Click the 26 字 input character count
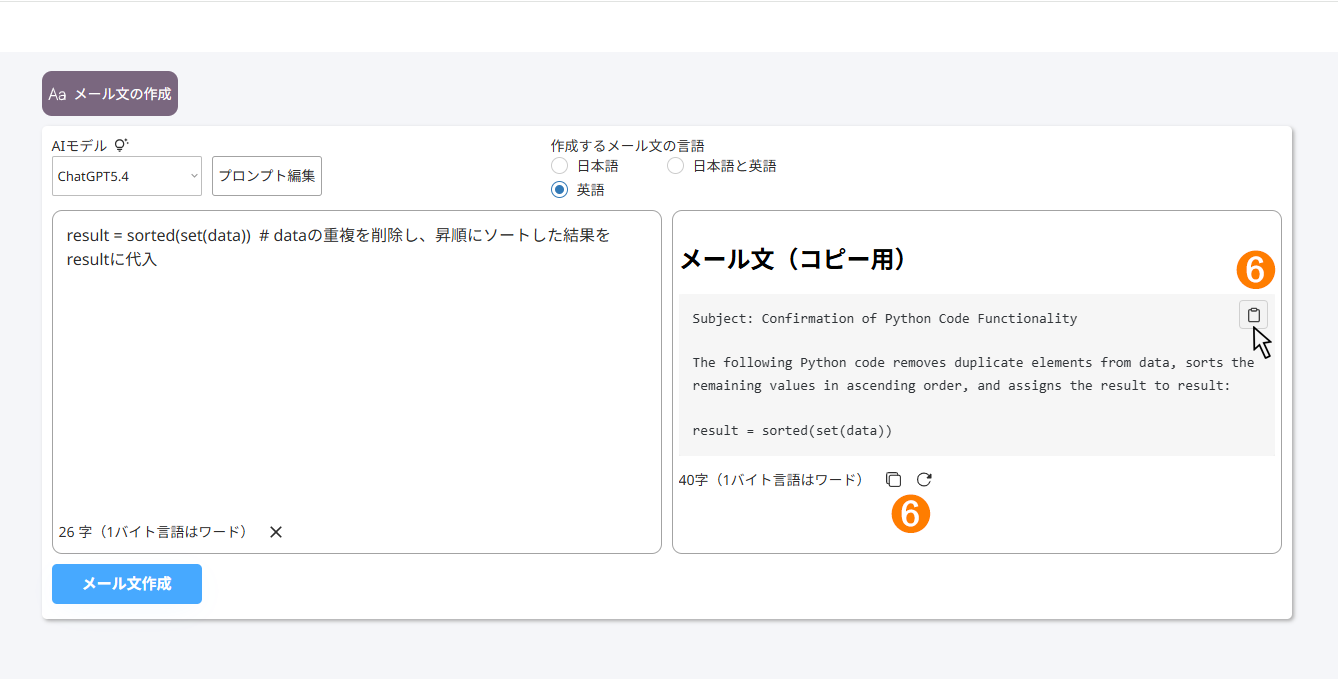Screen dimensions: 1338x679 point(153,532)
